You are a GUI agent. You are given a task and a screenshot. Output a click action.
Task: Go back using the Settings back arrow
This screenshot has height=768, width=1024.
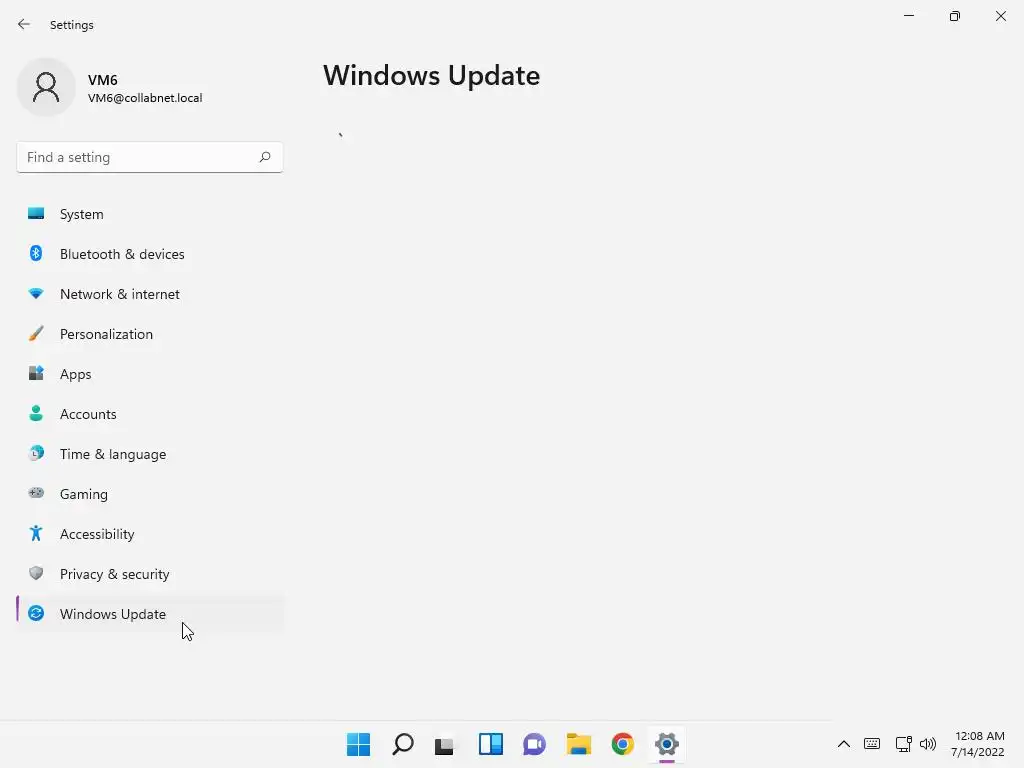click(24, 24)
